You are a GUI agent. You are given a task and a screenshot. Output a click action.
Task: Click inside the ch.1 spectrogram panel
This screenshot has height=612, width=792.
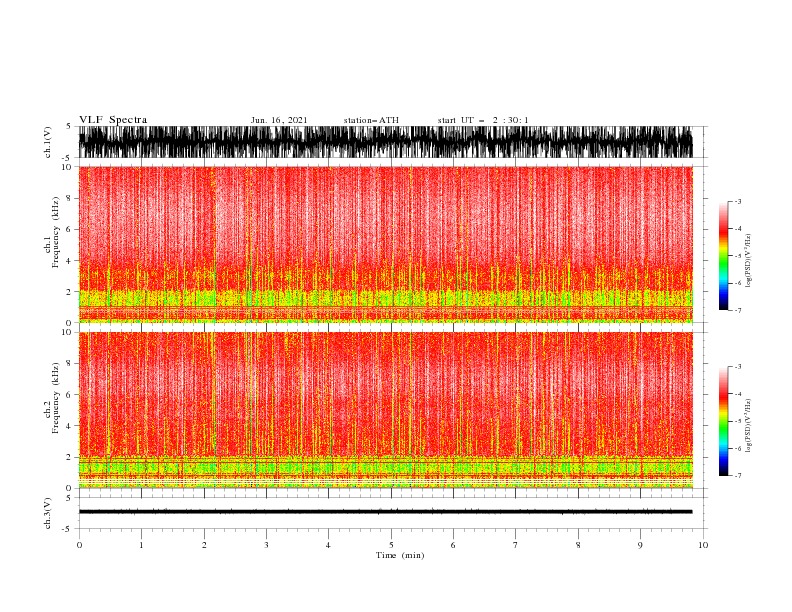[x=385, y=244]
